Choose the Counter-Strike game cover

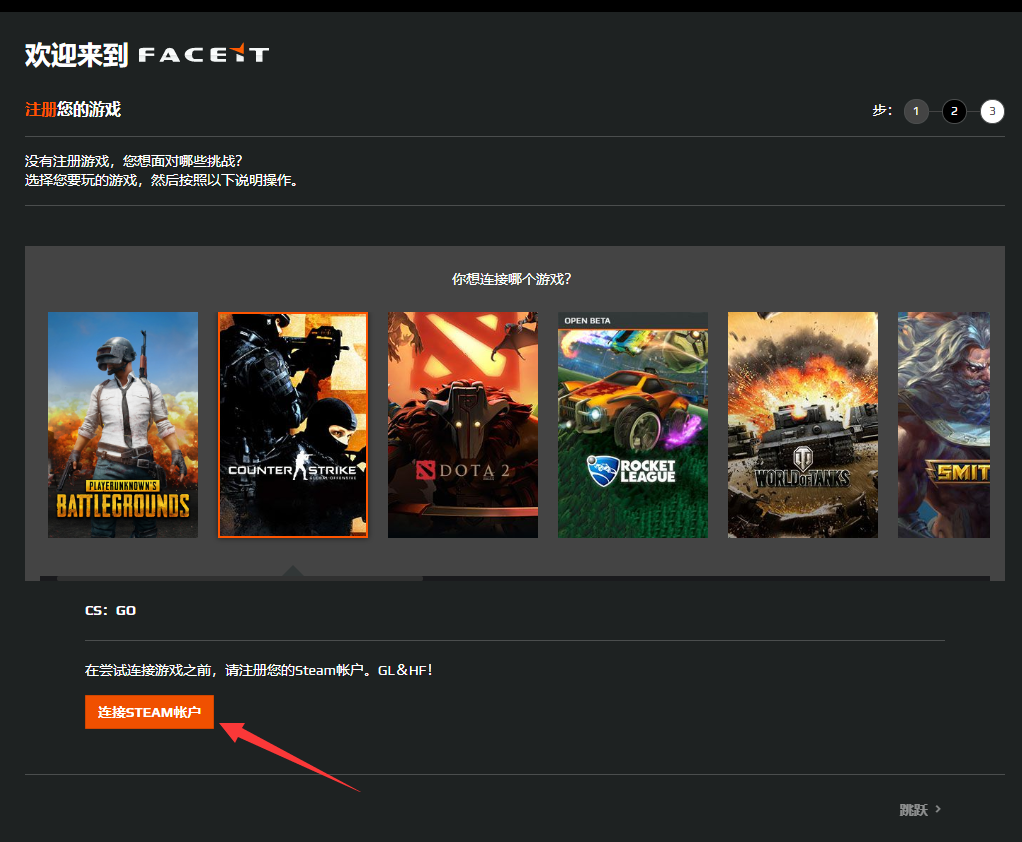293,425
